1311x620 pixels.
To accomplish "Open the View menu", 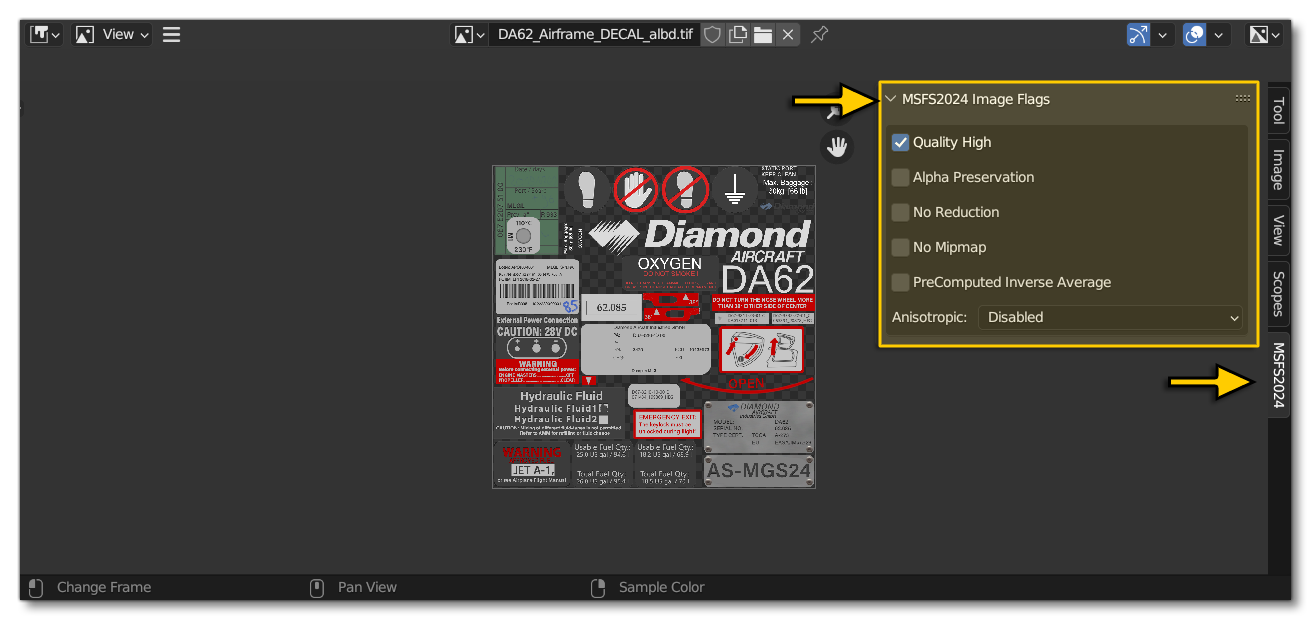I will pyautogui.click(x=116, y=33).
